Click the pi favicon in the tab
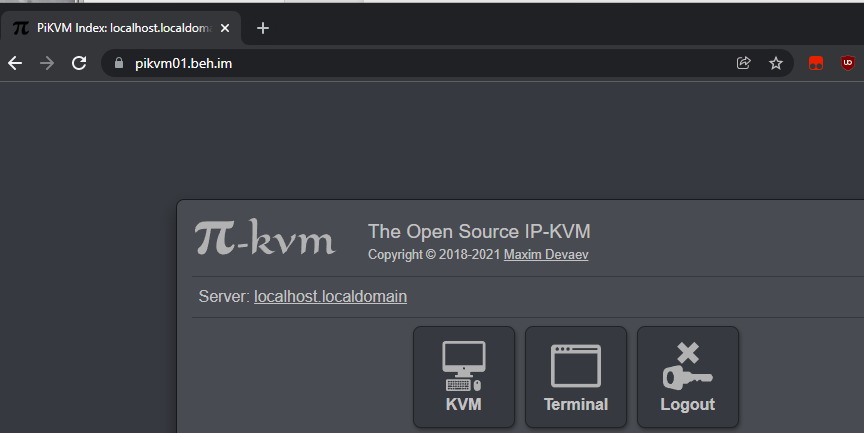Image resolution: width=864 pixels, height=433 pixels. [x=20, y=28]
